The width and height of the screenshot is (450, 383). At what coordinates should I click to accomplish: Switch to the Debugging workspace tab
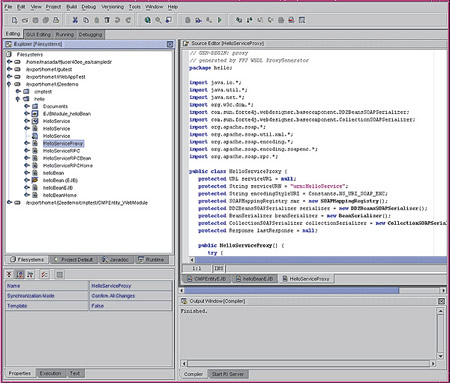pos(90,34)
